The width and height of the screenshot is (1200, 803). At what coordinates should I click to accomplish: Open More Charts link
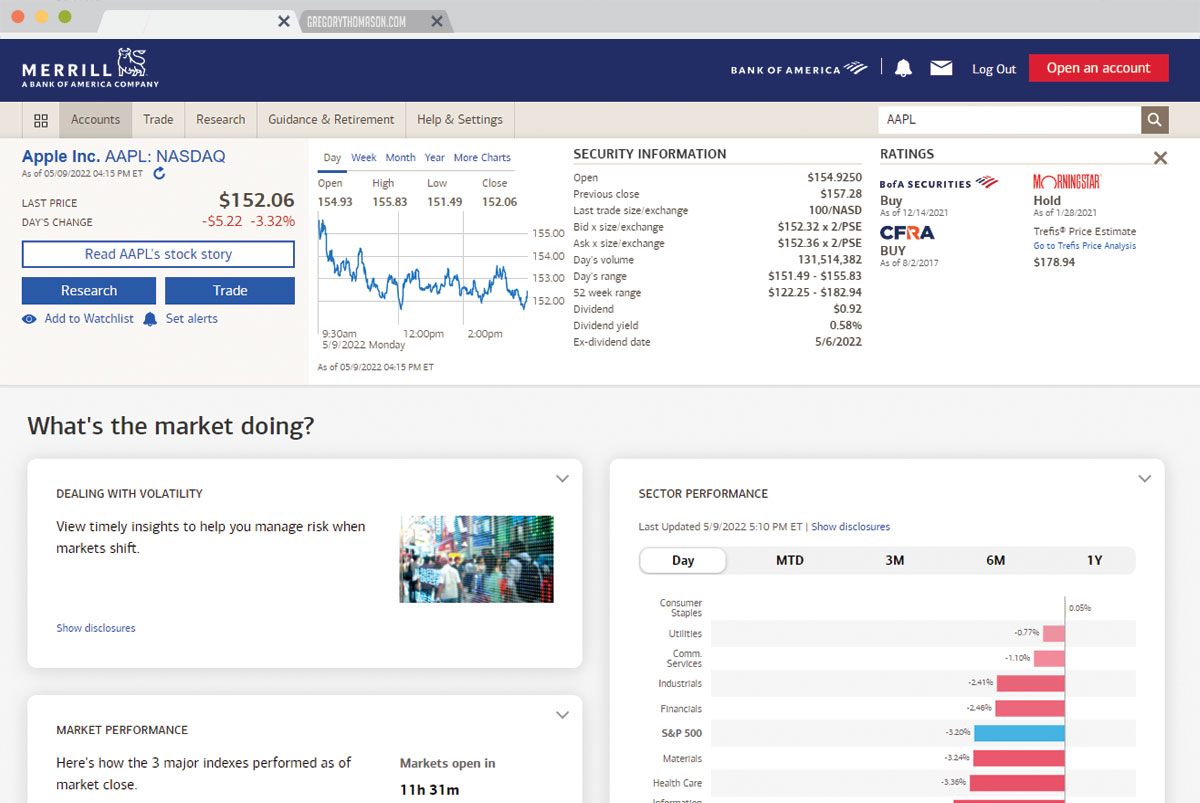point(482,158)
